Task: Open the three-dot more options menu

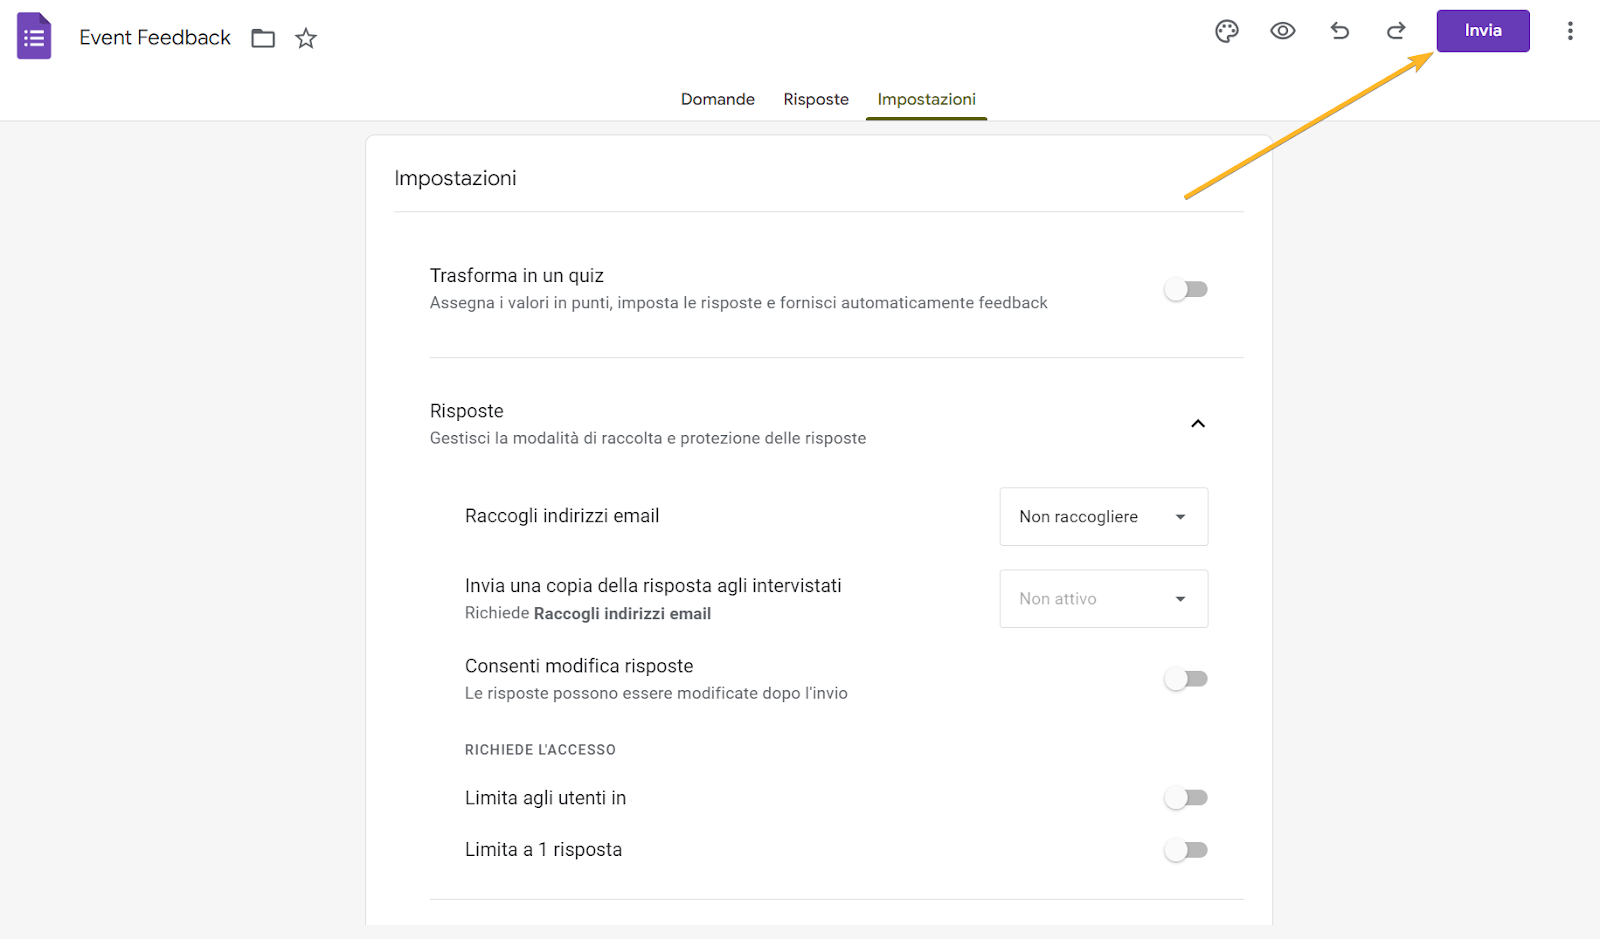Action: click(1570, 31)
